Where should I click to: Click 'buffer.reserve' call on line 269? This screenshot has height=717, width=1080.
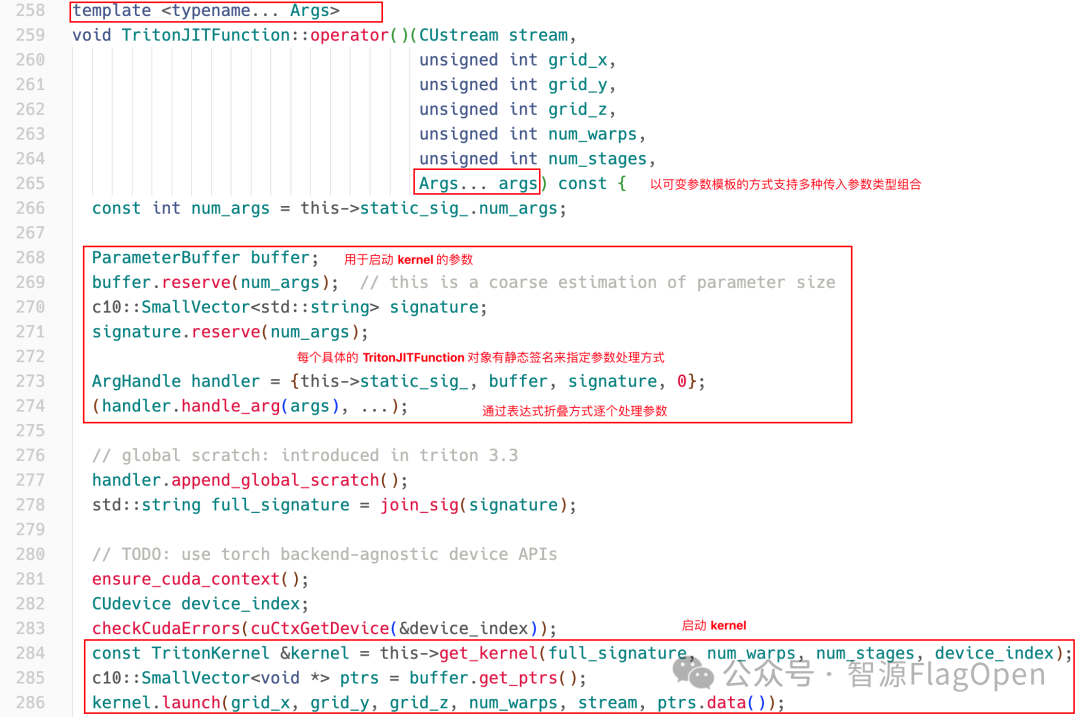(x=161, y=282)
